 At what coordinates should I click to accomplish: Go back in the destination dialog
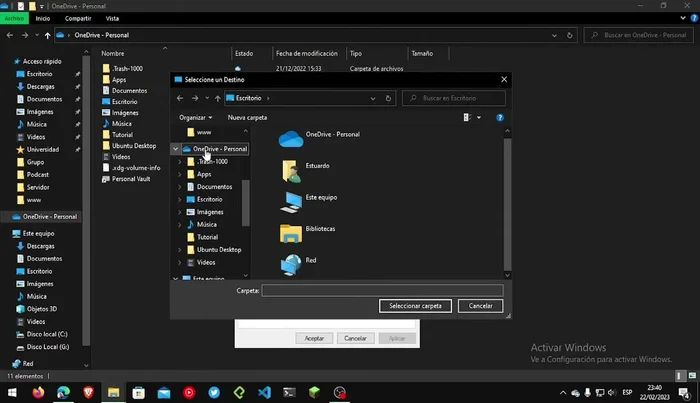(180, 98)
